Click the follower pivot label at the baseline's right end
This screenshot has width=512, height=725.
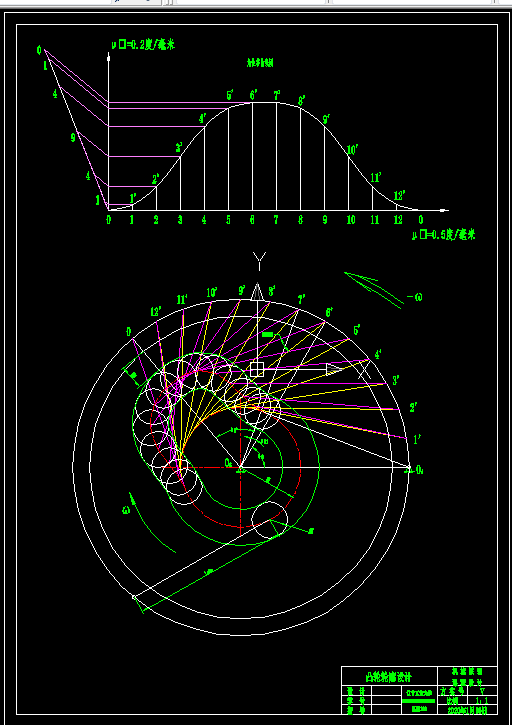pyautogui.click(x=419, y=470)
